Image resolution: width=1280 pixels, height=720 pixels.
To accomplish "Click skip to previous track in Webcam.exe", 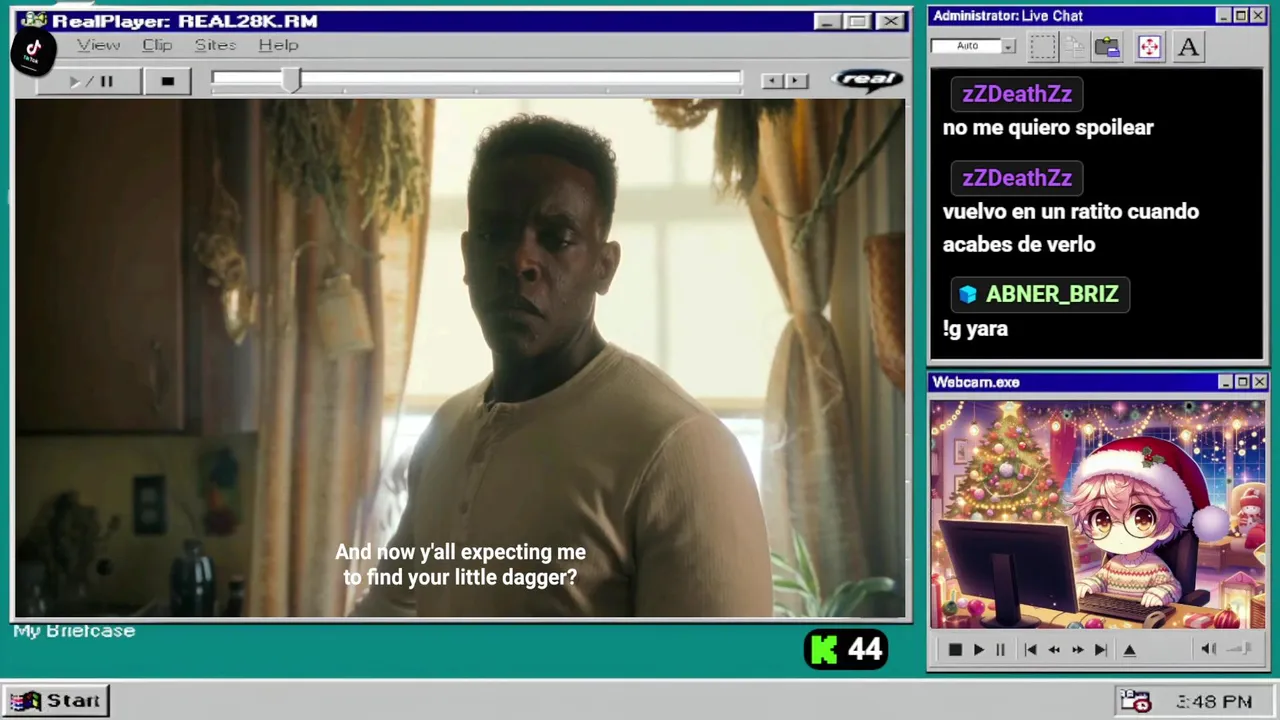I will (1030, 650).
